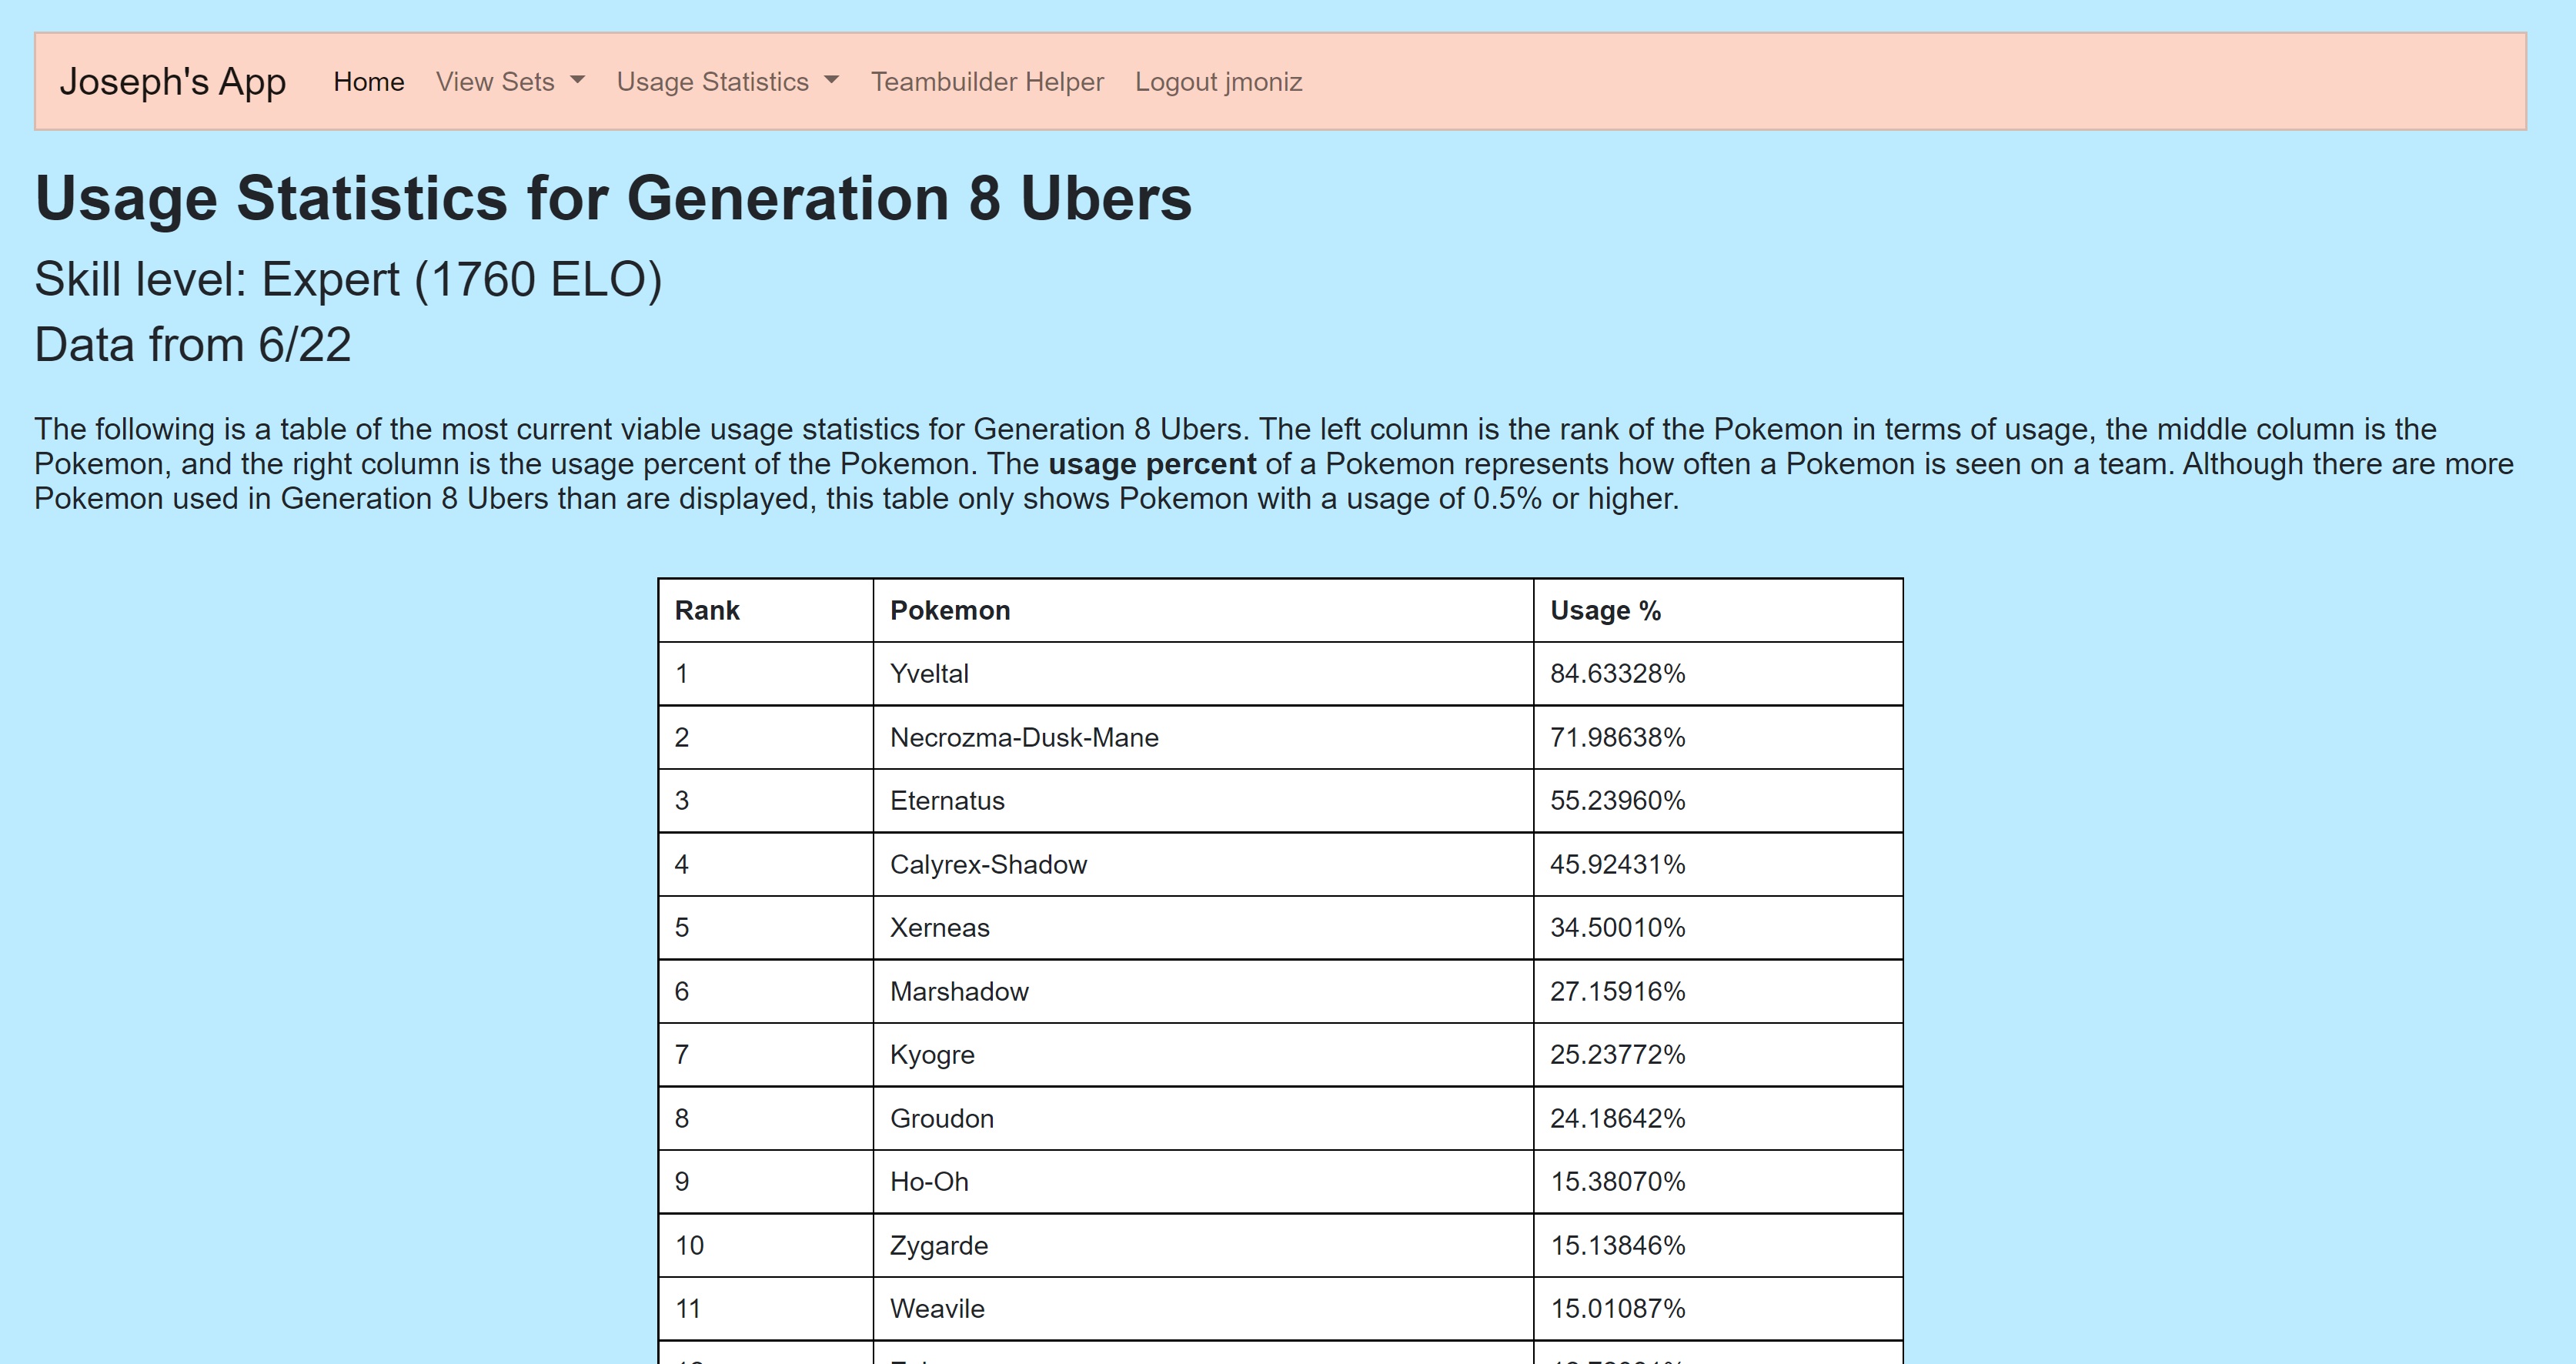
Task: Select the Yveltal table cell
Action: 929,674
